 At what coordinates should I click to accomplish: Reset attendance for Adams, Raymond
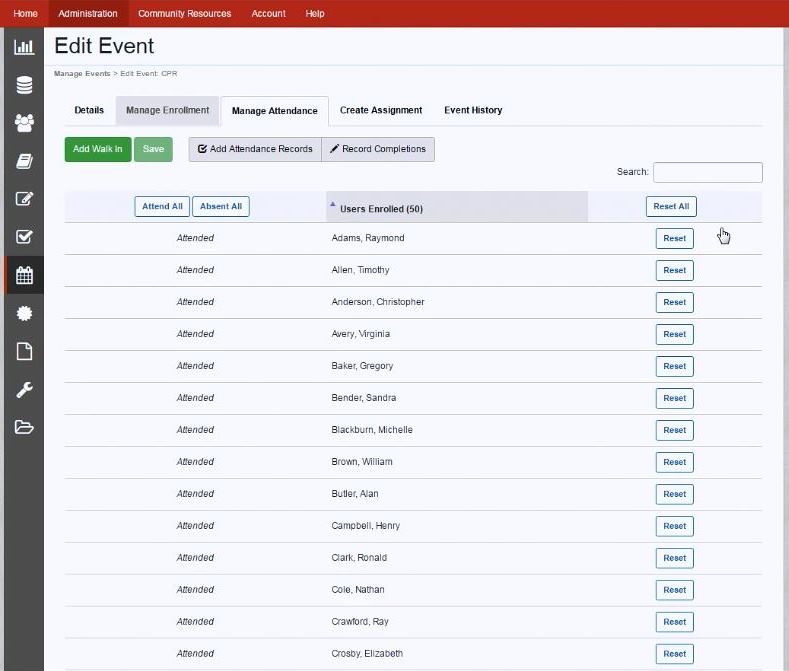click(674, 239)
